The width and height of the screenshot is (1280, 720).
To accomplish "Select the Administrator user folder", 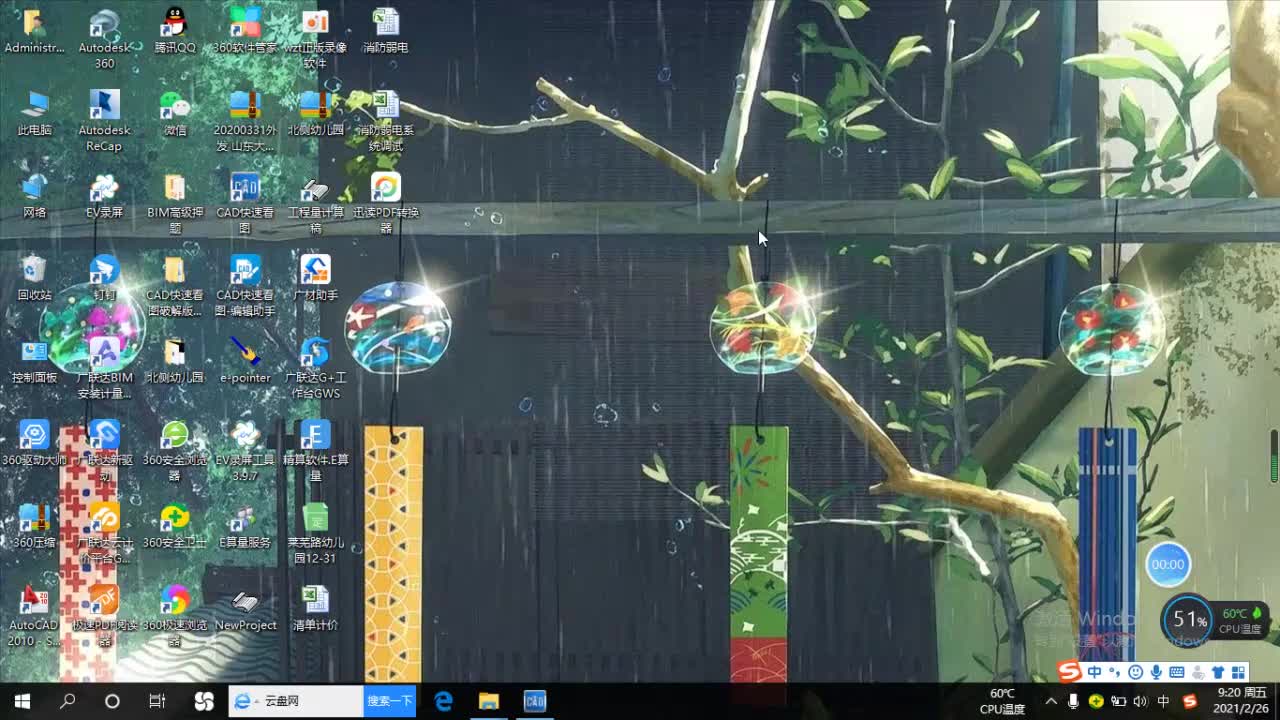I will (34, 31).
